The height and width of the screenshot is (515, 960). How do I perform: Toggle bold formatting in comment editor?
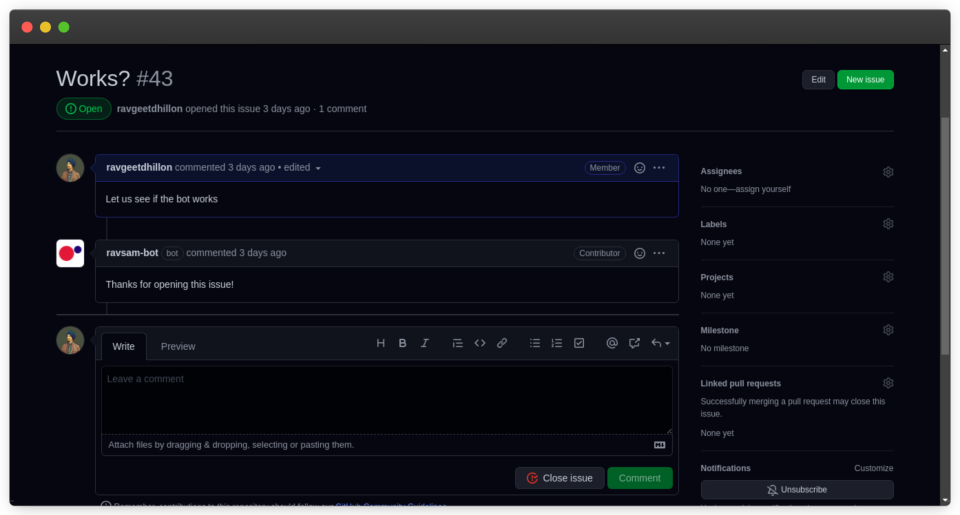click(402, 343)
